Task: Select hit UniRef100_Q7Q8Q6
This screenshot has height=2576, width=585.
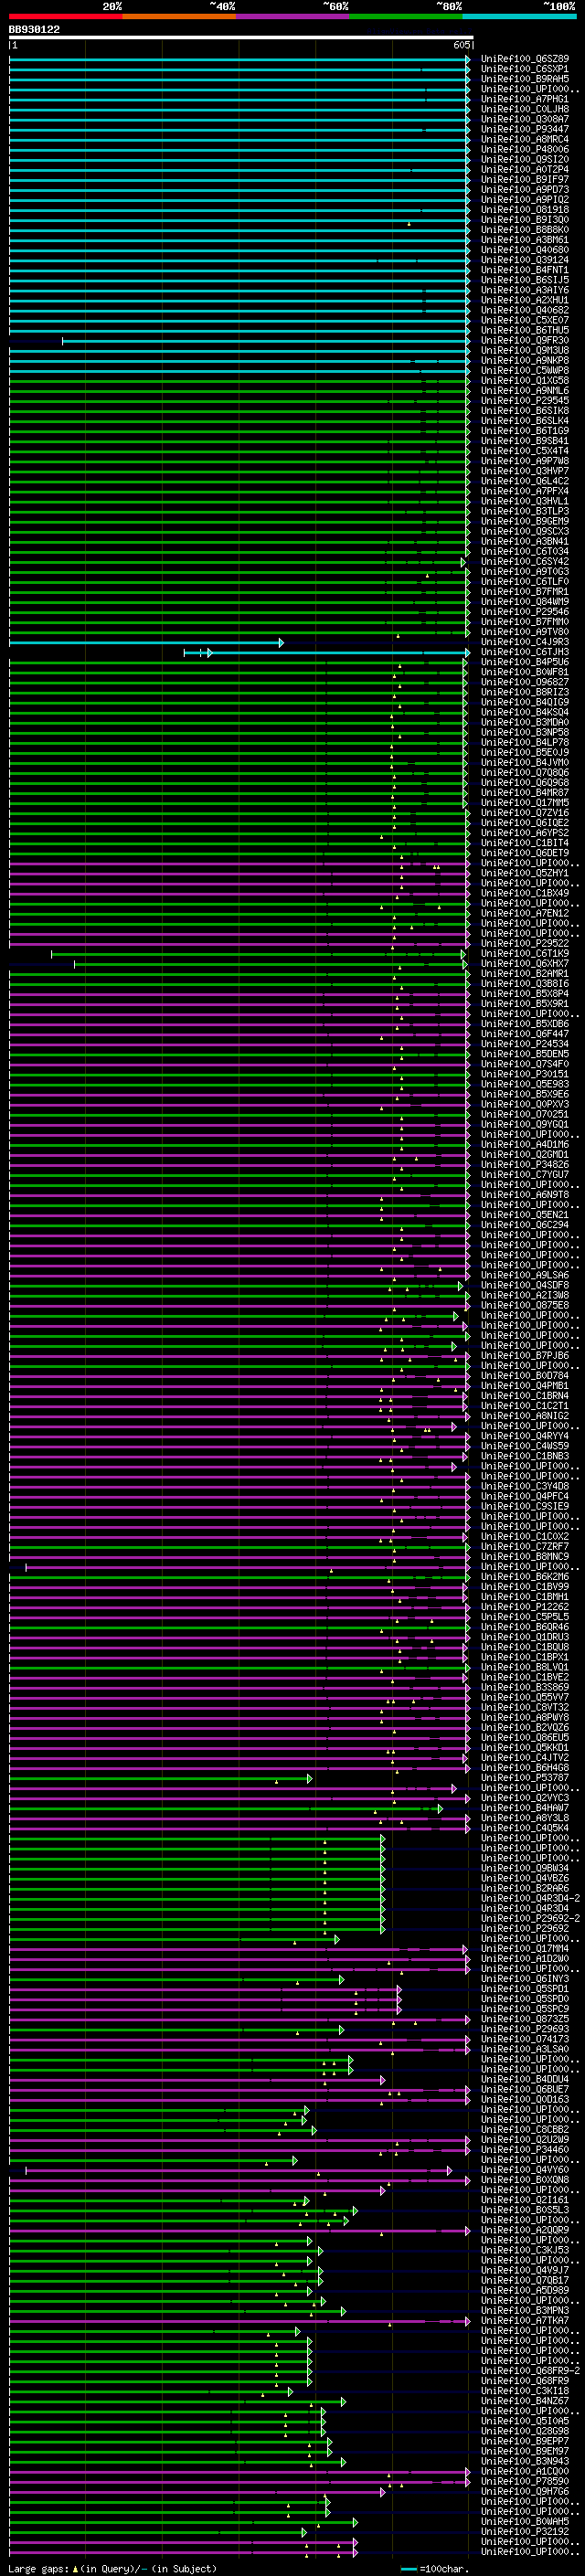Action: point(525,772)
